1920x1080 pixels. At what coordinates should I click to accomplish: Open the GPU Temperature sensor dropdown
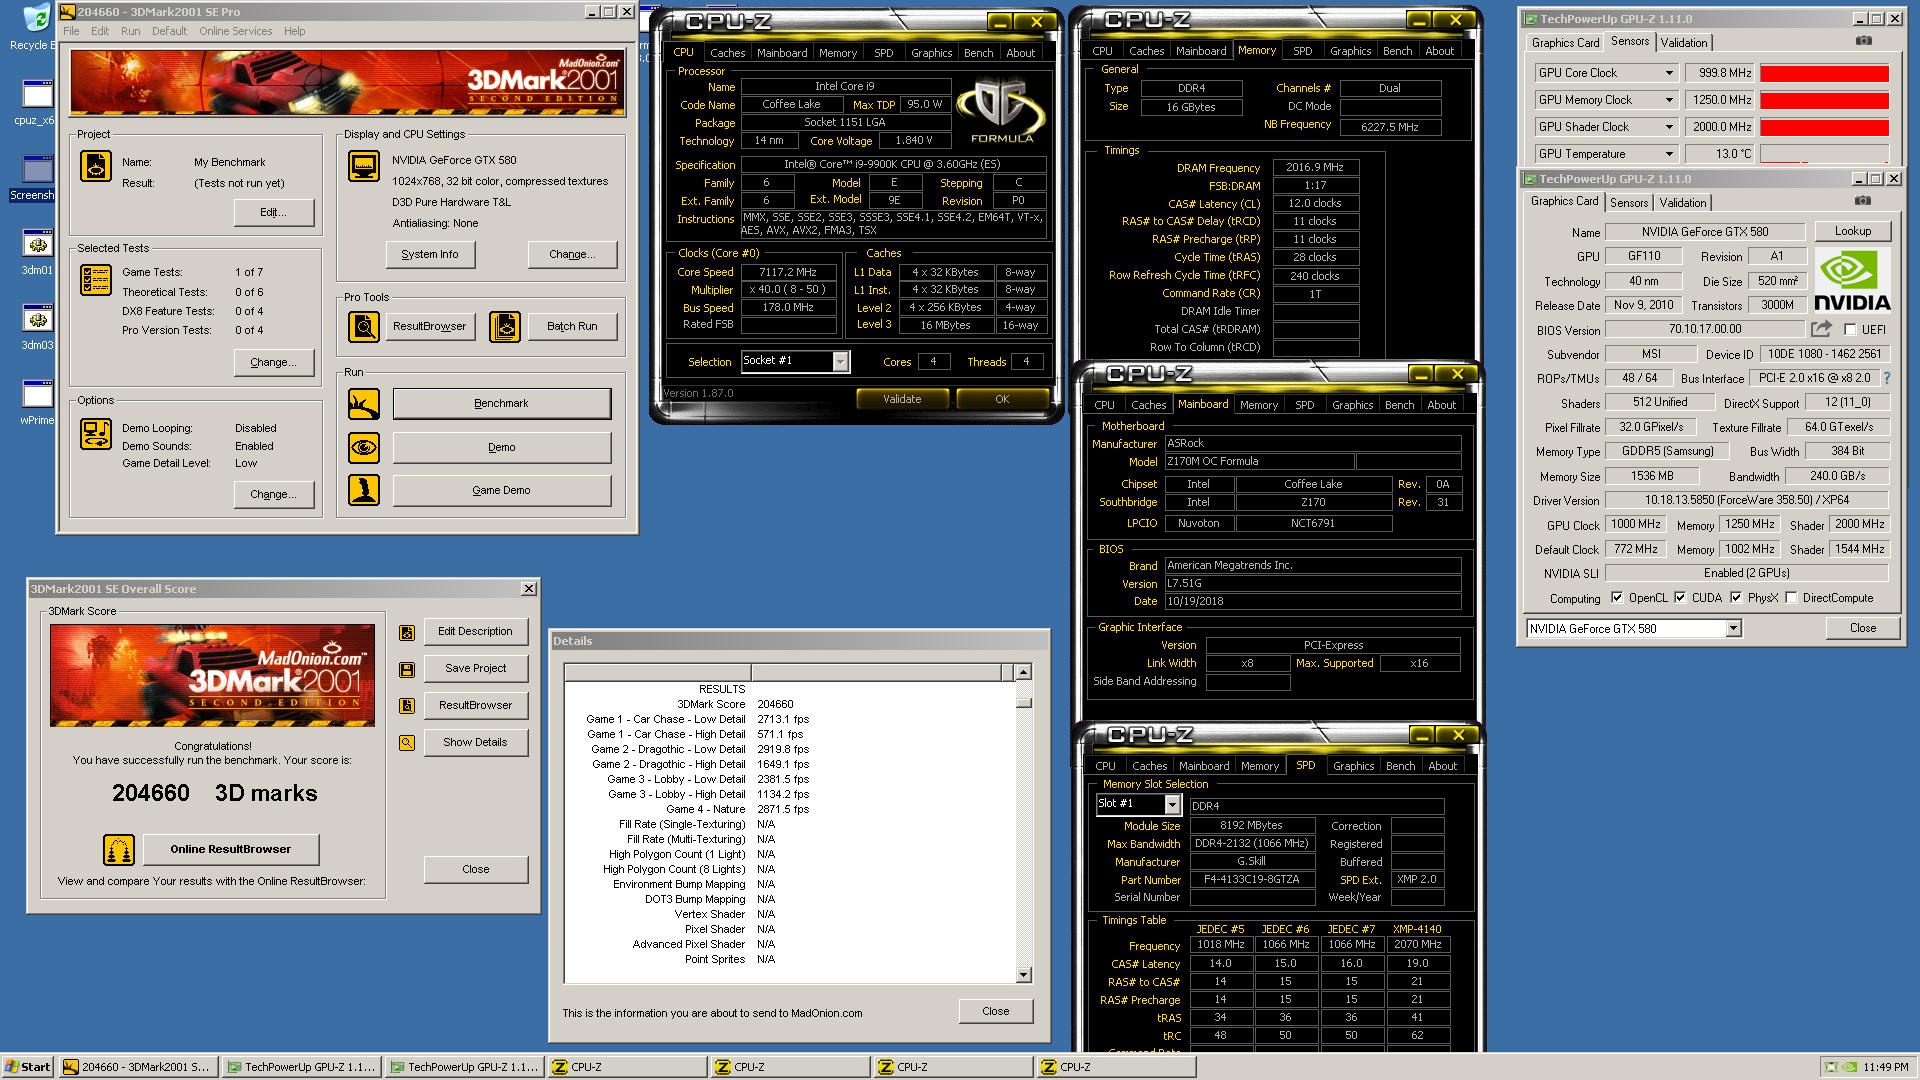pos(1668,154)
